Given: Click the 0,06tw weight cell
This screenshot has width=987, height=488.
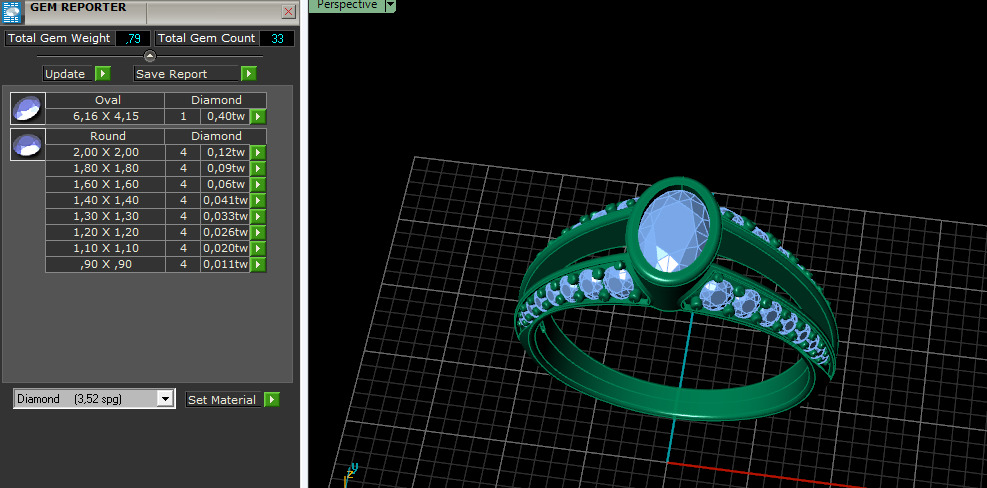Looking at the screenshot, I should [225, 184].
